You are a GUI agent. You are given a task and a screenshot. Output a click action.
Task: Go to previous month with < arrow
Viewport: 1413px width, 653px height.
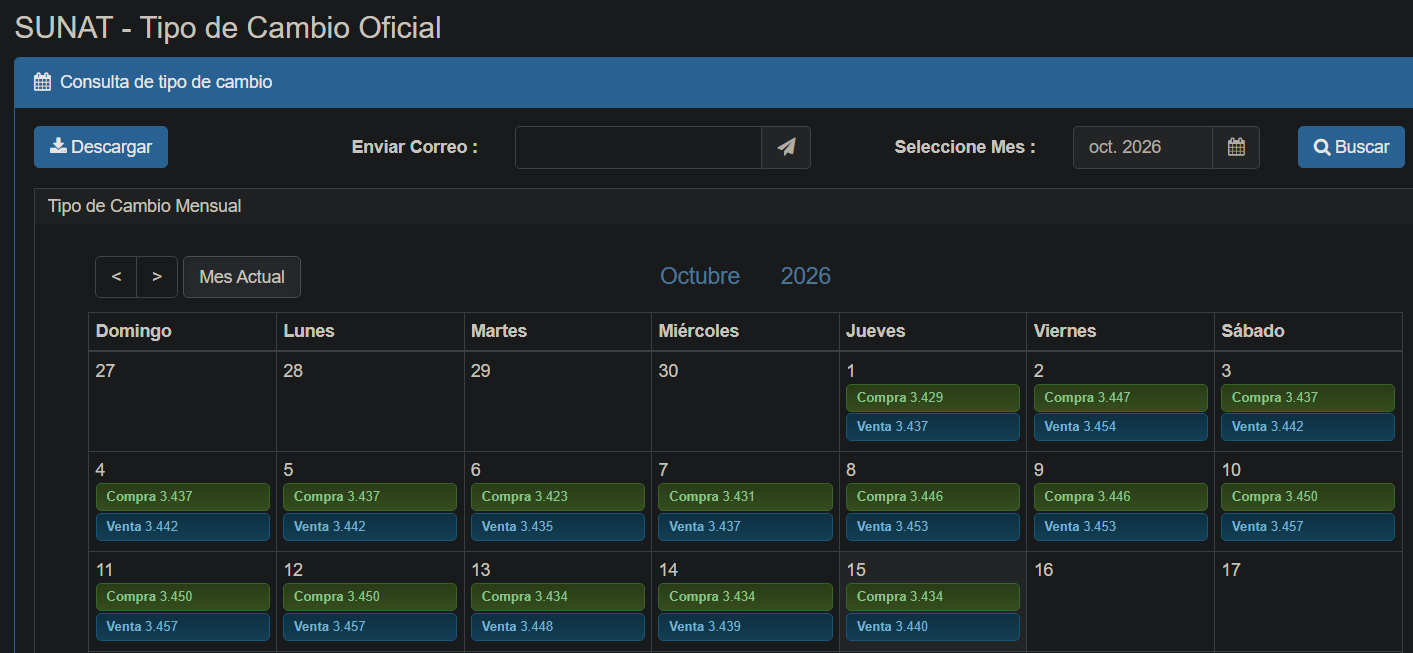[x=116, y=277]
